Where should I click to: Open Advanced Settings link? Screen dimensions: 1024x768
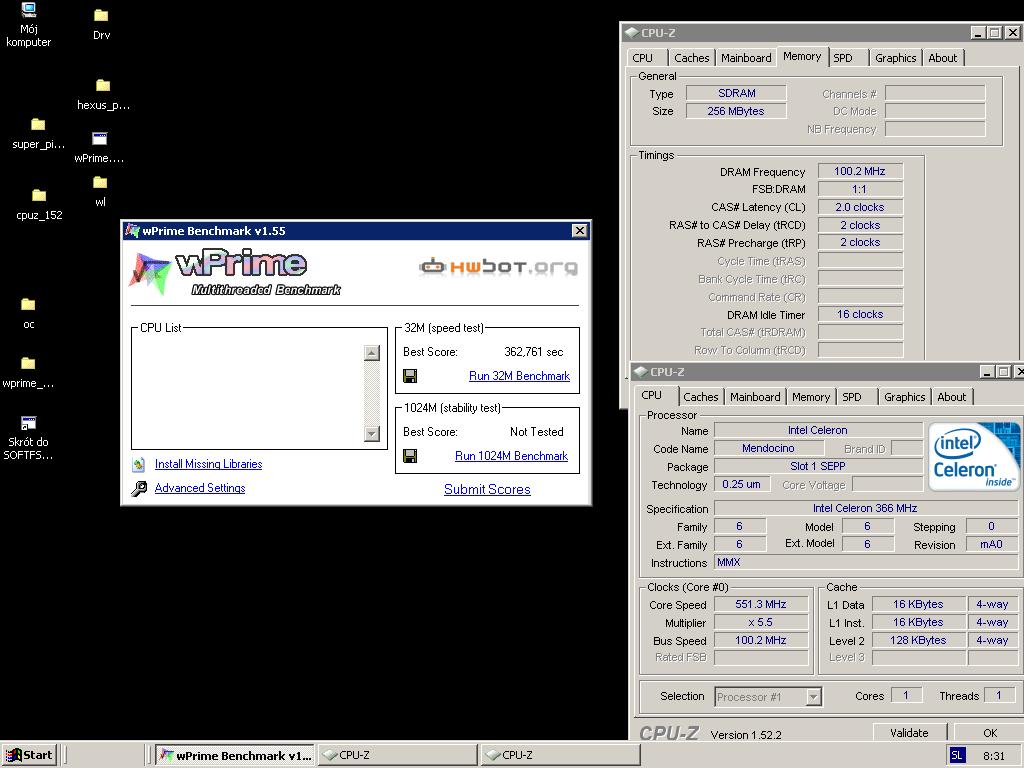pyautogui.click(x=200, y=488)
